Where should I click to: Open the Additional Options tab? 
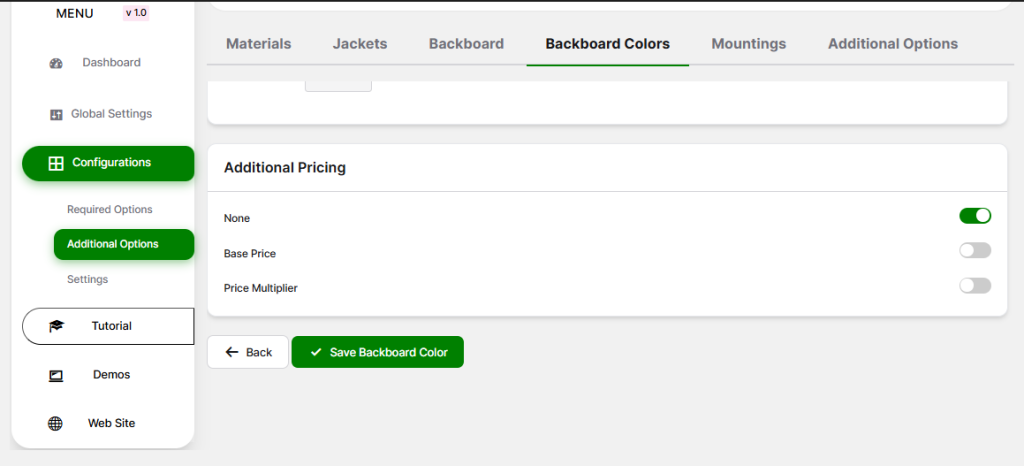[x=892, y=44]
